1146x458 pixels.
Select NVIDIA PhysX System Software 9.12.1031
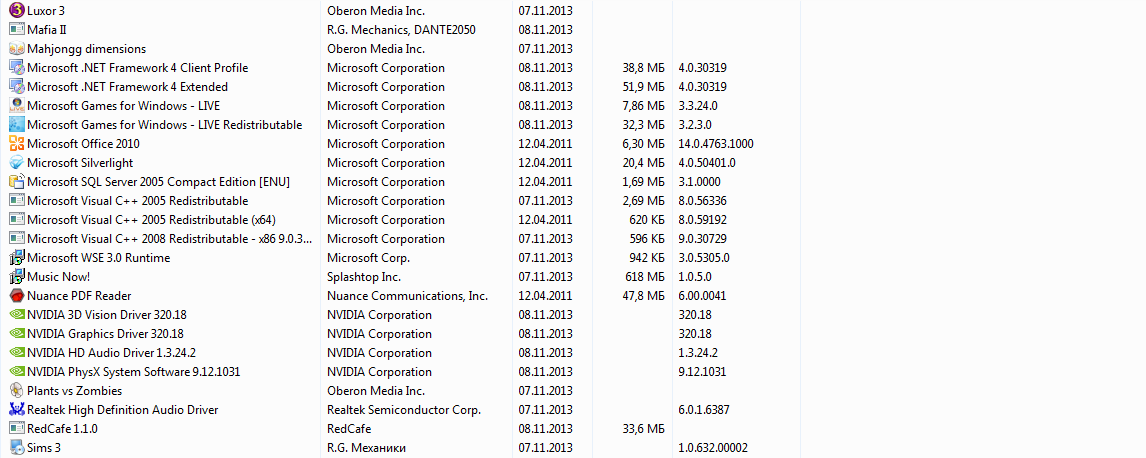[x=133, y=372]
